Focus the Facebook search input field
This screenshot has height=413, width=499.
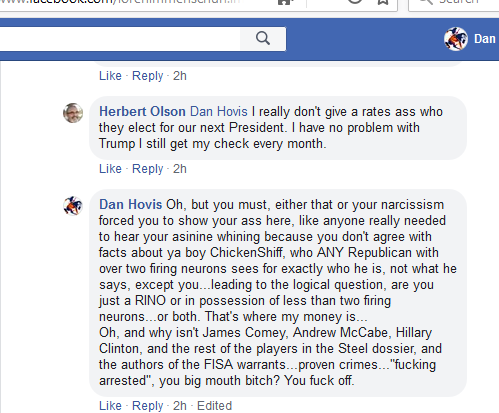coord(120,39)
